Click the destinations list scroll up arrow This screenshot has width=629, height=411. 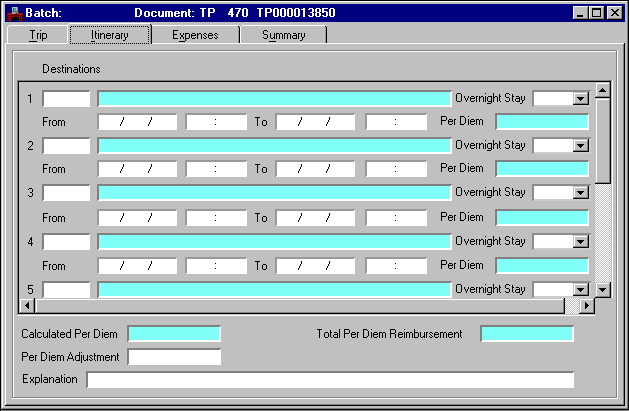click(603, 91)
